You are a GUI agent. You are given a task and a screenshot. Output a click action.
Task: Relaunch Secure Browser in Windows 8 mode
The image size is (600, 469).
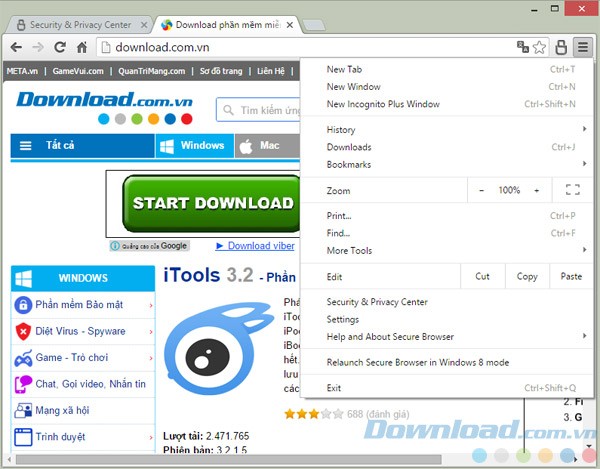(447, 362)
